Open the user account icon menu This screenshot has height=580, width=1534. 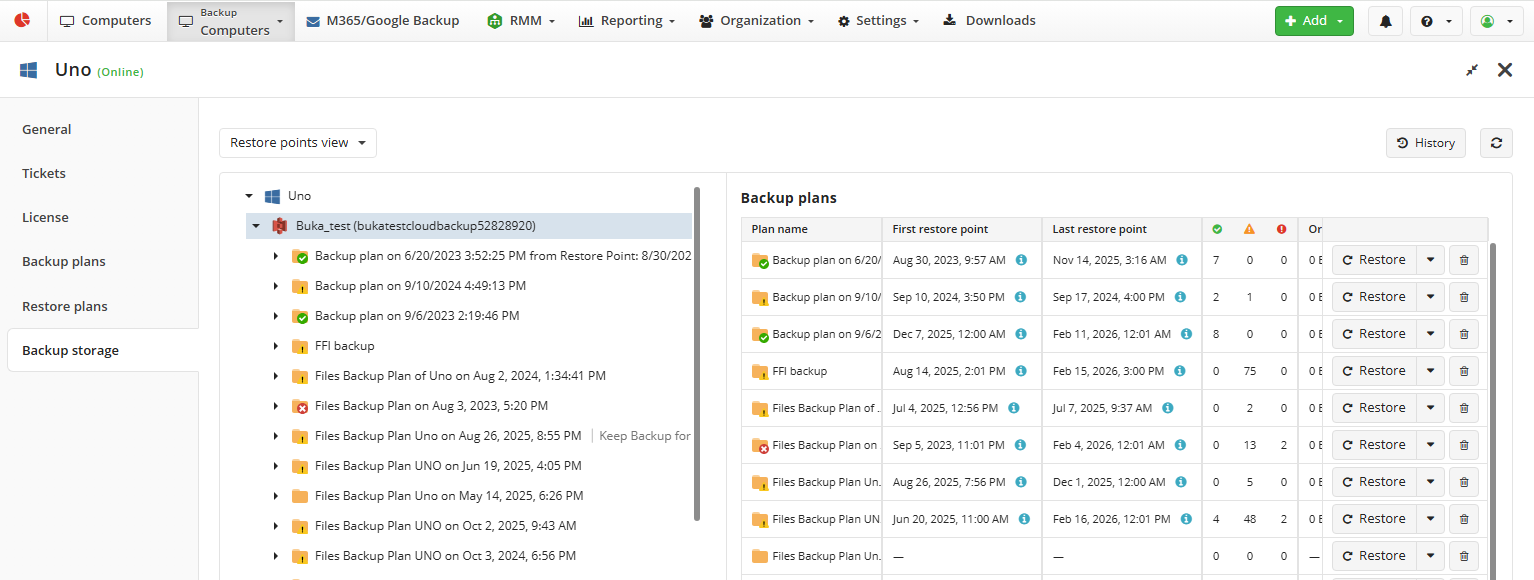1495,21
